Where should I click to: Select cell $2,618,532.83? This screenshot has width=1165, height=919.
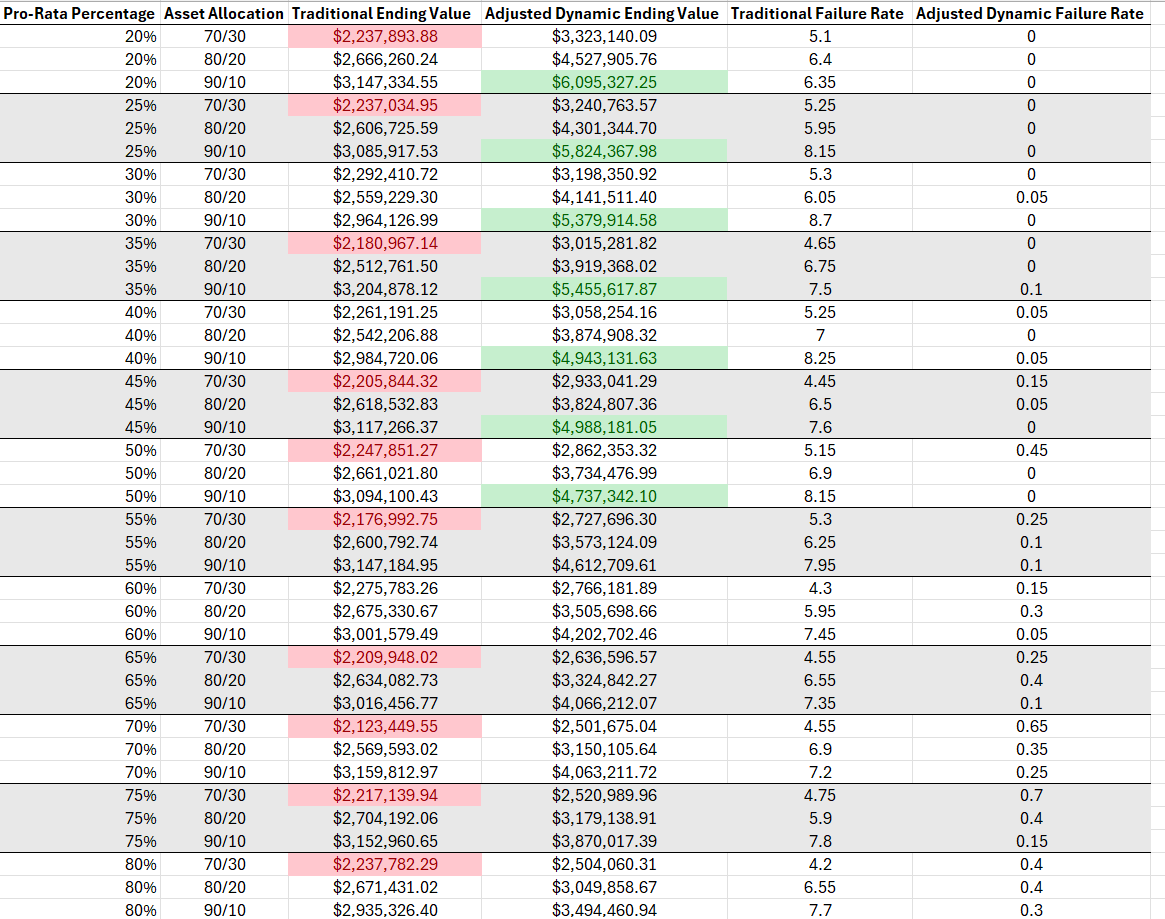(384, 405)
